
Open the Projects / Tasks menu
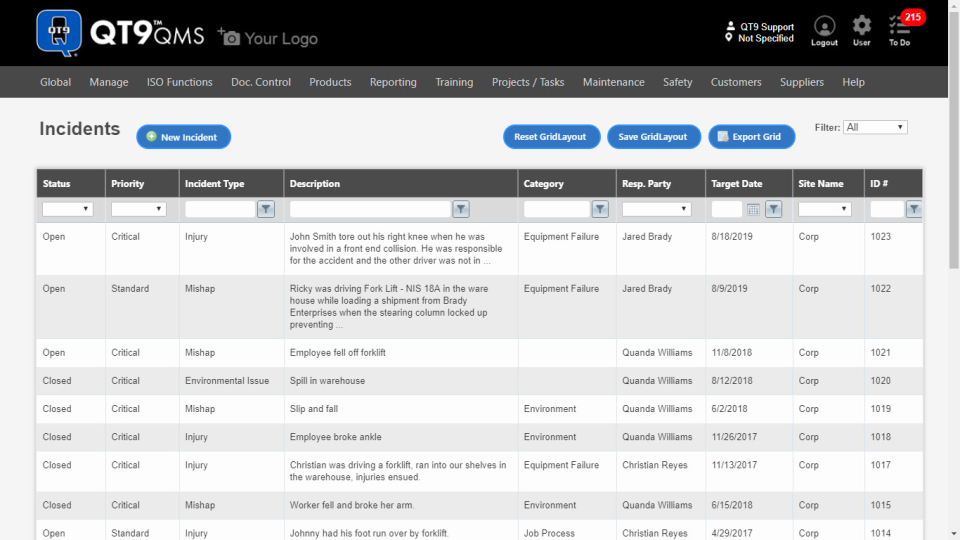pyautogui.click(x=528, y=82)
